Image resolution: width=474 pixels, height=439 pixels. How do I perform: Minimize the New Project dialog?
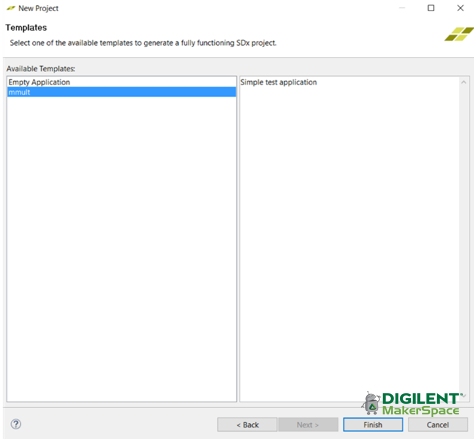(402, 8)
